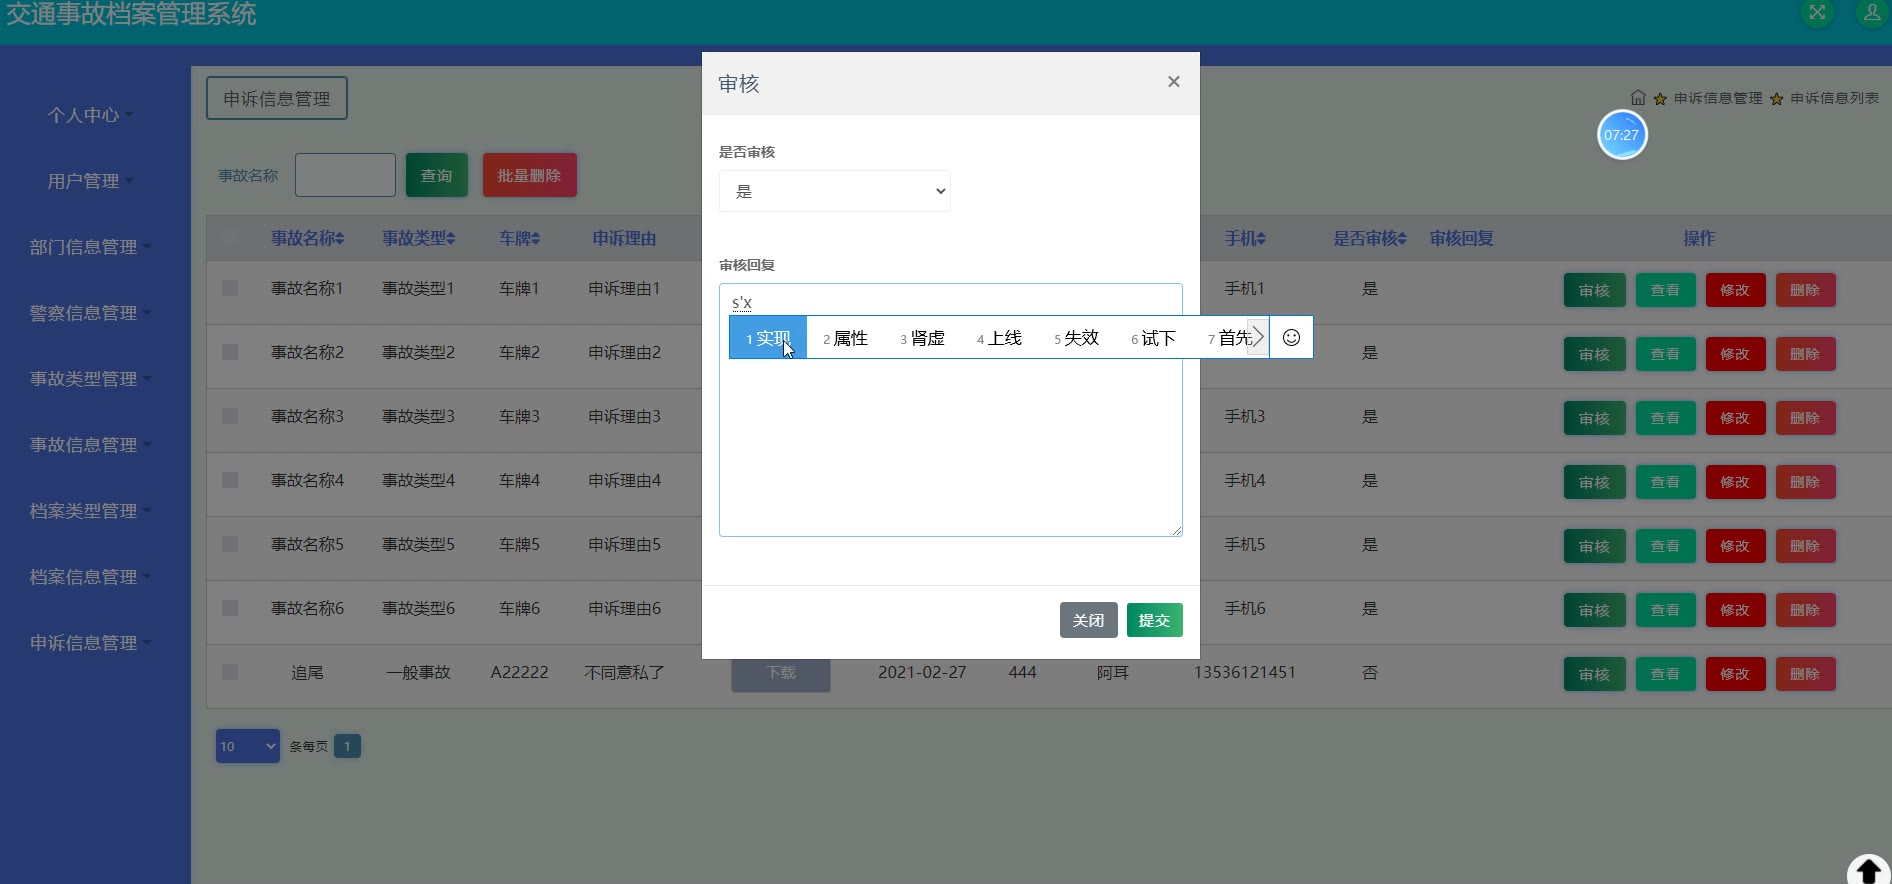The width and height of the screenshot is (1892, 884).
Task: Choose IME candidate 3 肾虚
Action: (x=922, y=338)
